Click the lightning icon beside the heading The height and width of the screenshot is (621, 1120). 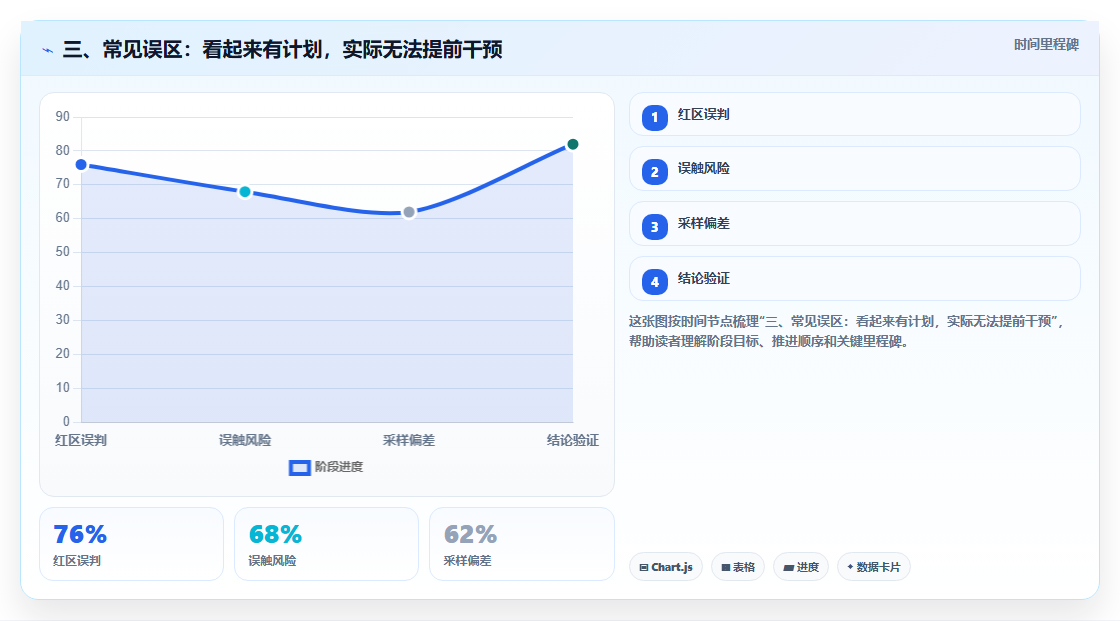click(48, 50)
